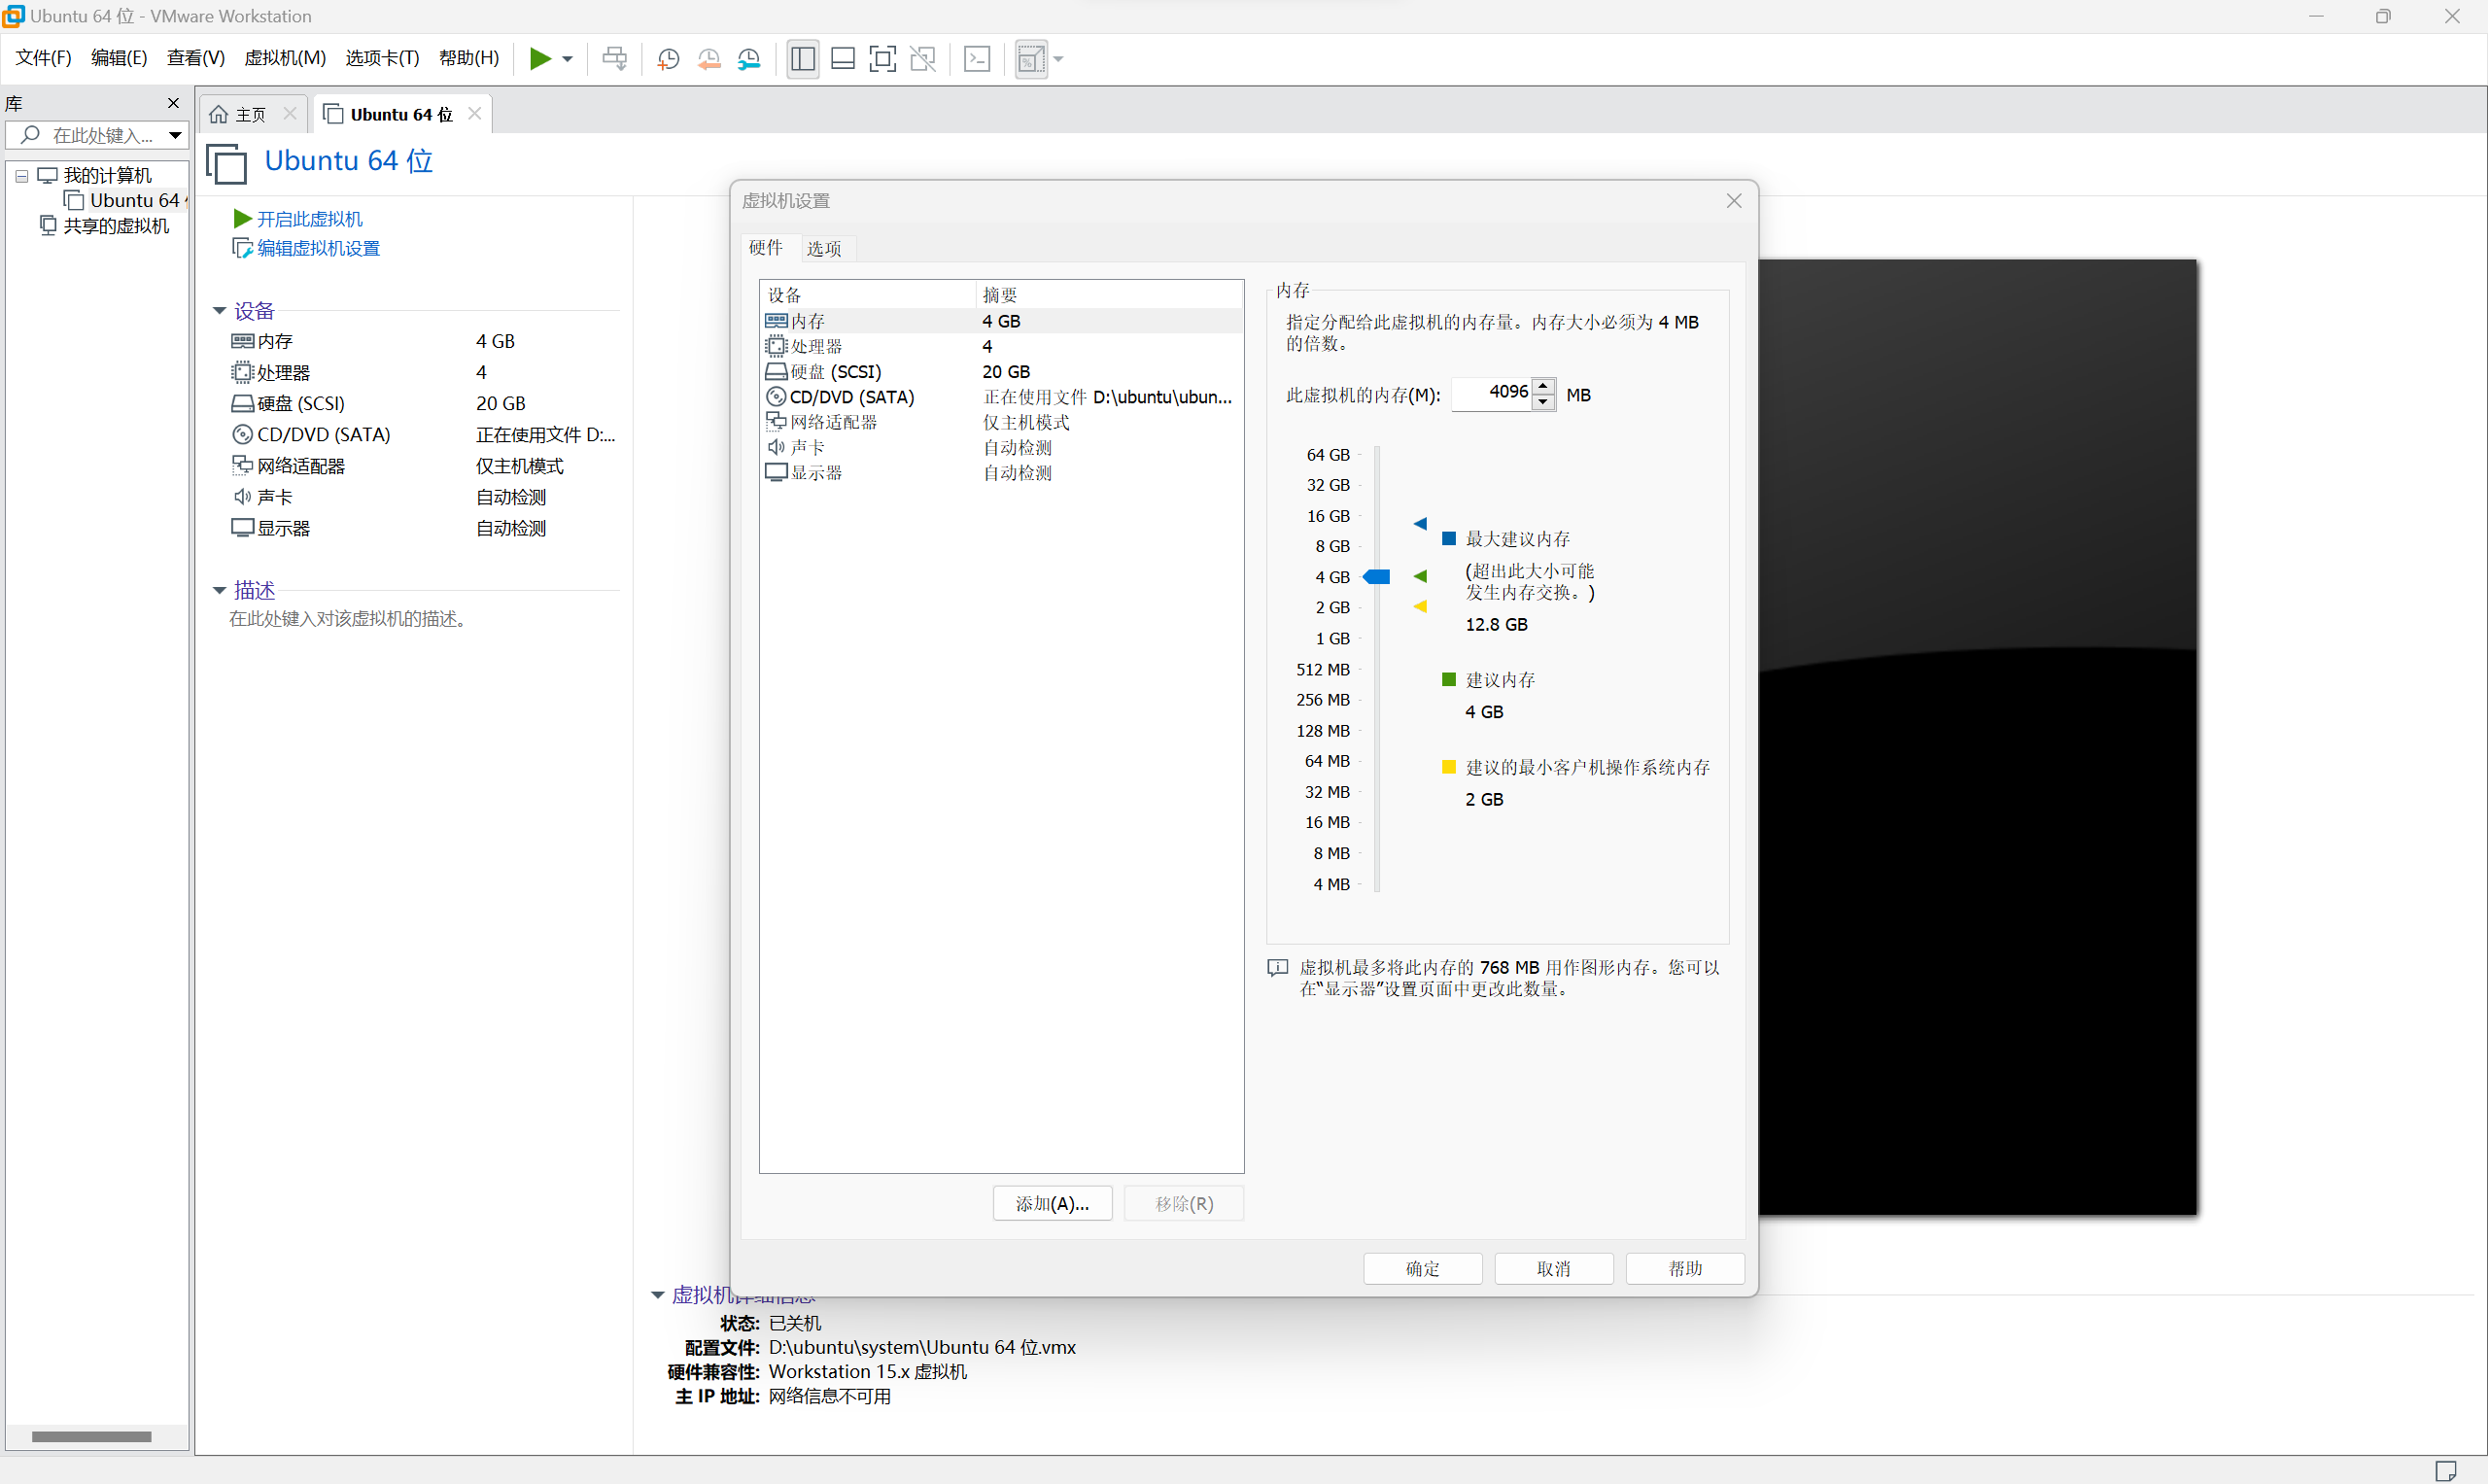
Task: Switch to the 选项 tab in settings
Action: 823,248
